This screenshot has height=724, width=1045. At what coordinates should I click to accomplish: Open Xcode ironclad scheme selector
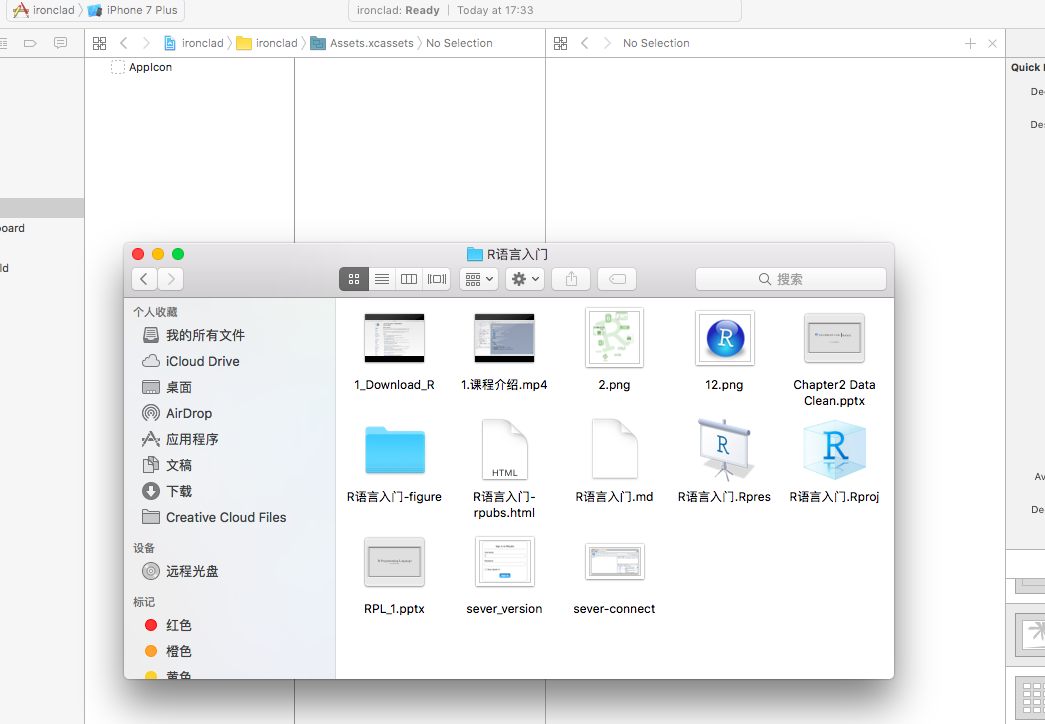[44, 10]
